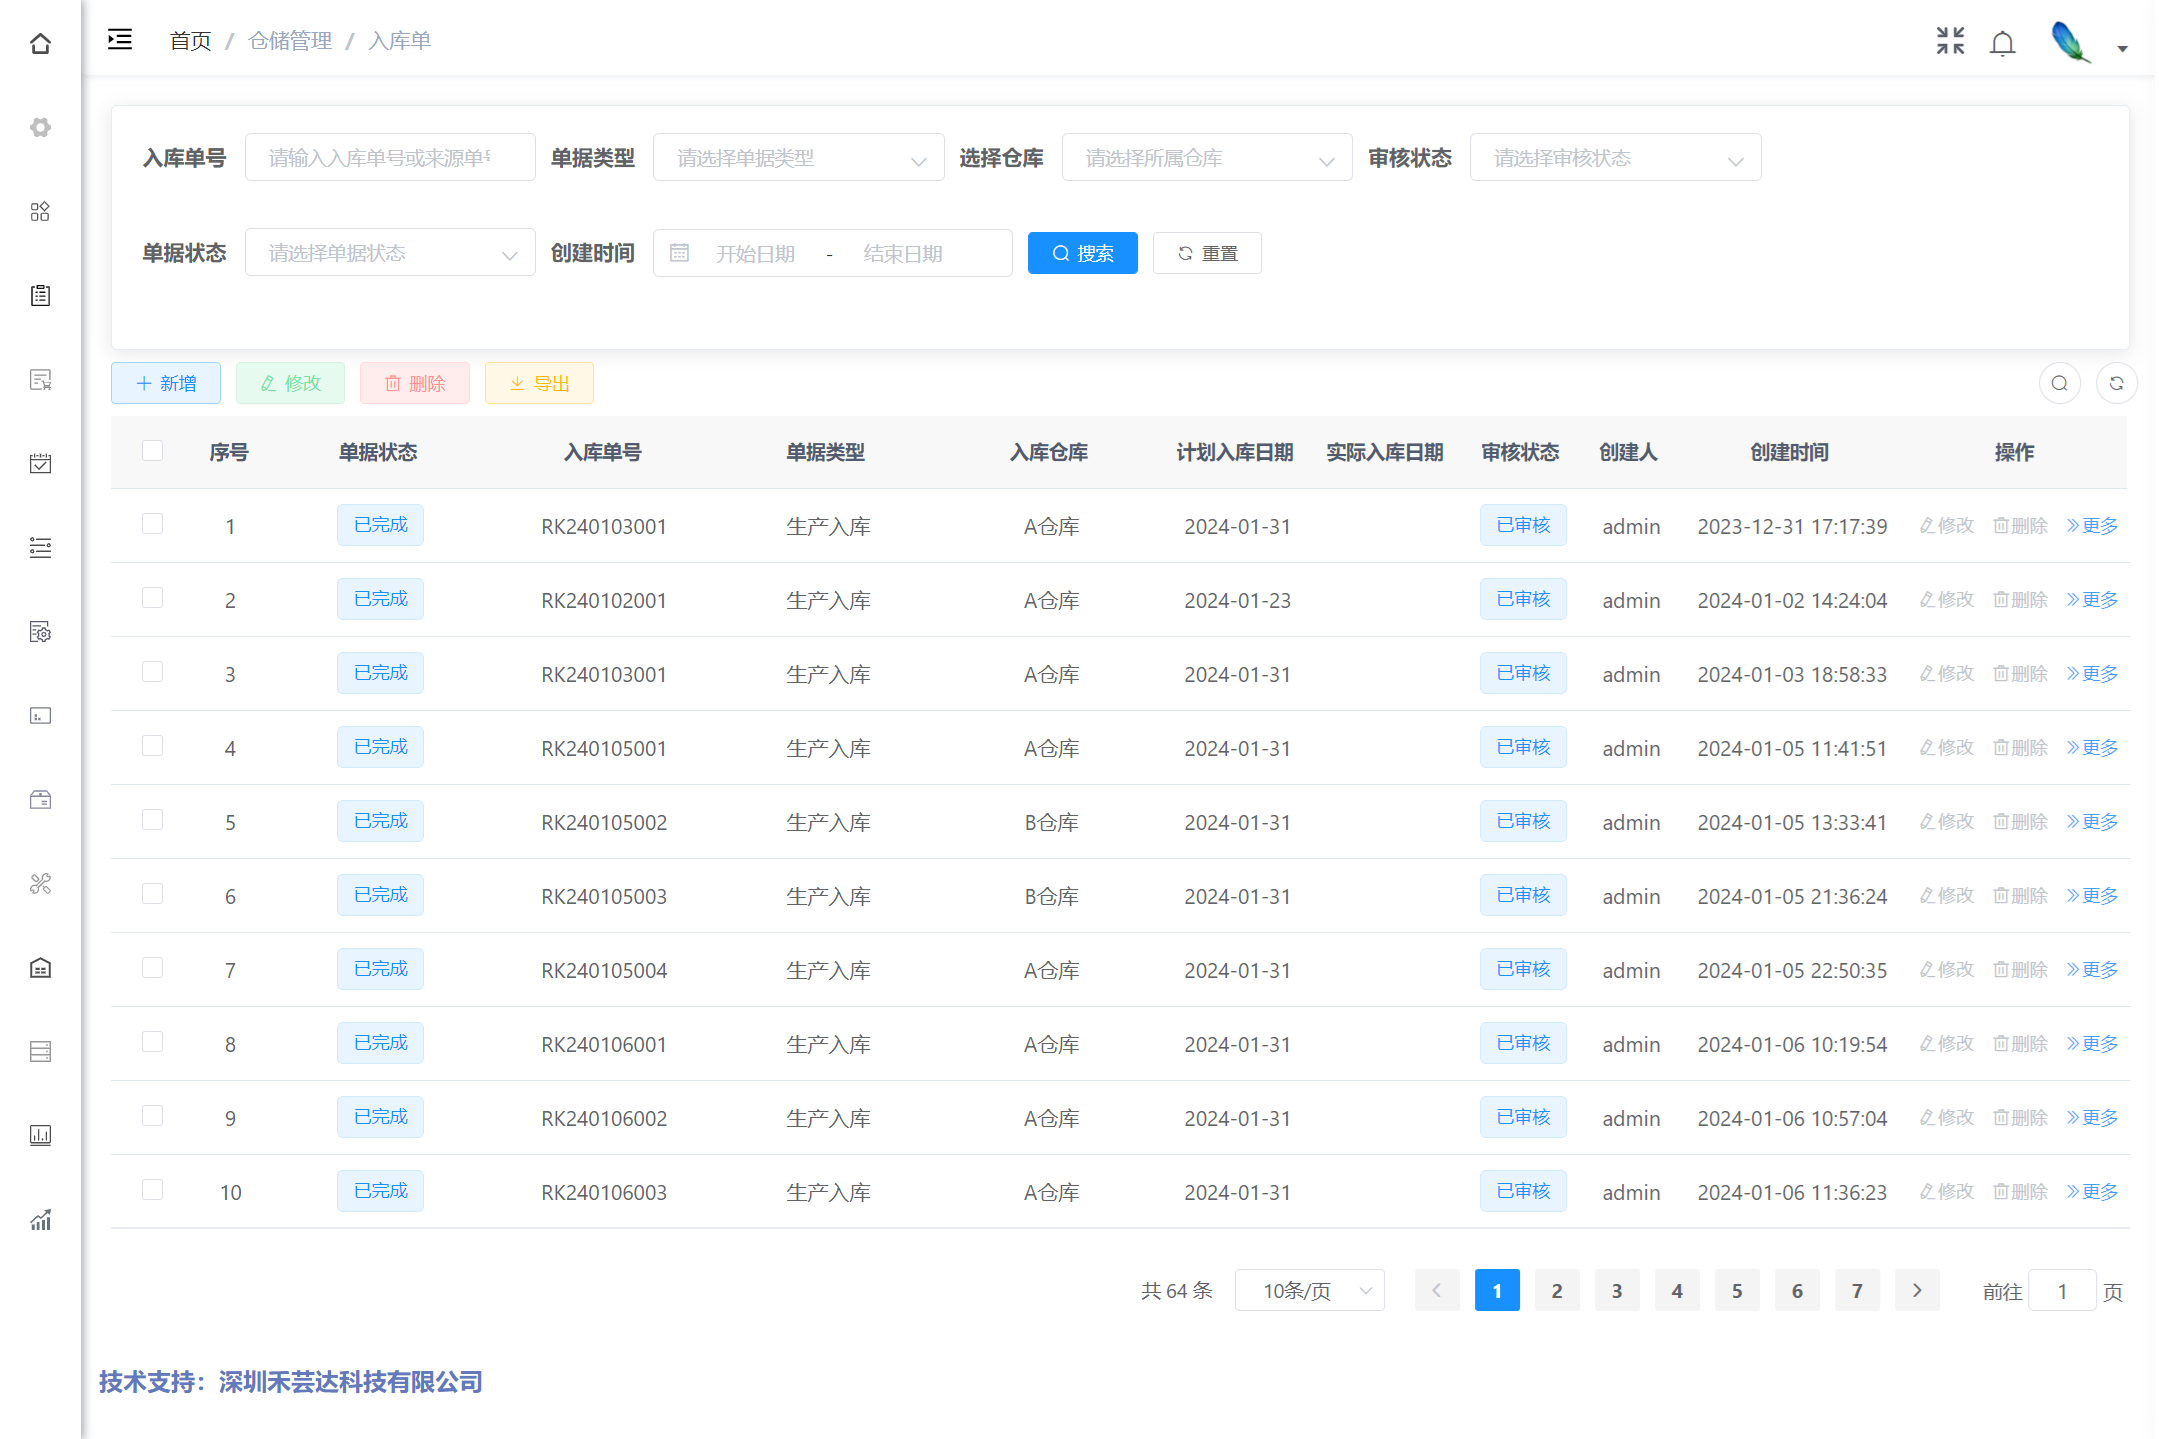Click the 入库单号 input field
The width and height of the screenshot is (2159, 1439).
click(390, 158)
